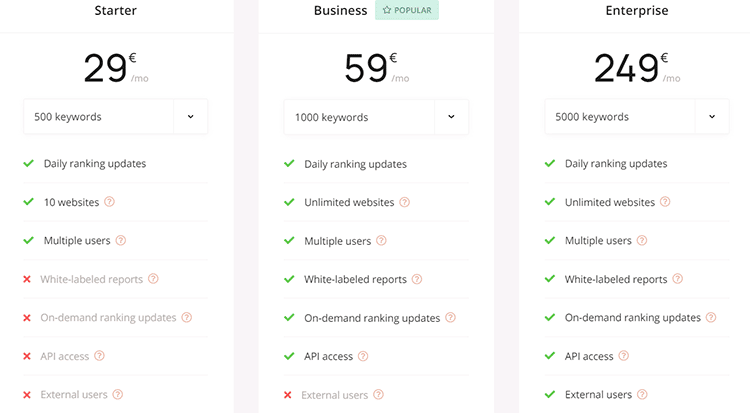The width and height of the screenshot is (750, 413).
Task: Click green checkmark for Starter Daily ranking updates
Action: click(29, 164)
